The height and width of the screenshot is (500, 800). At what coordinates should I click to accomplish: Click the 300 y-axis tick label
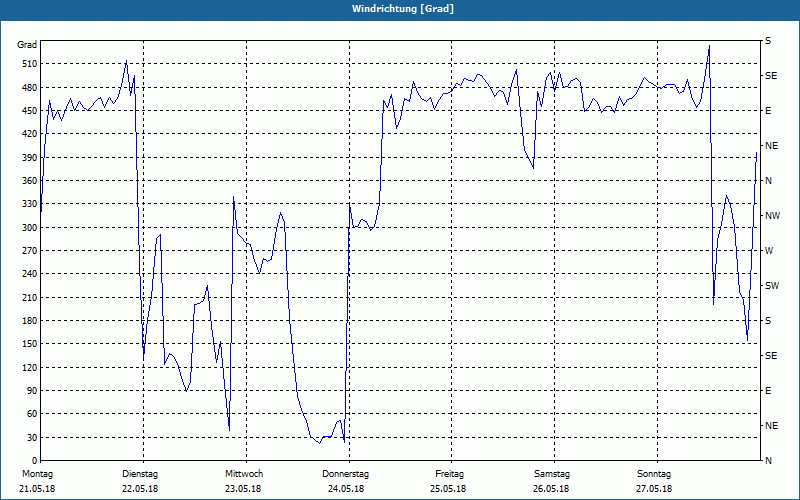click(x=30, y=227)
